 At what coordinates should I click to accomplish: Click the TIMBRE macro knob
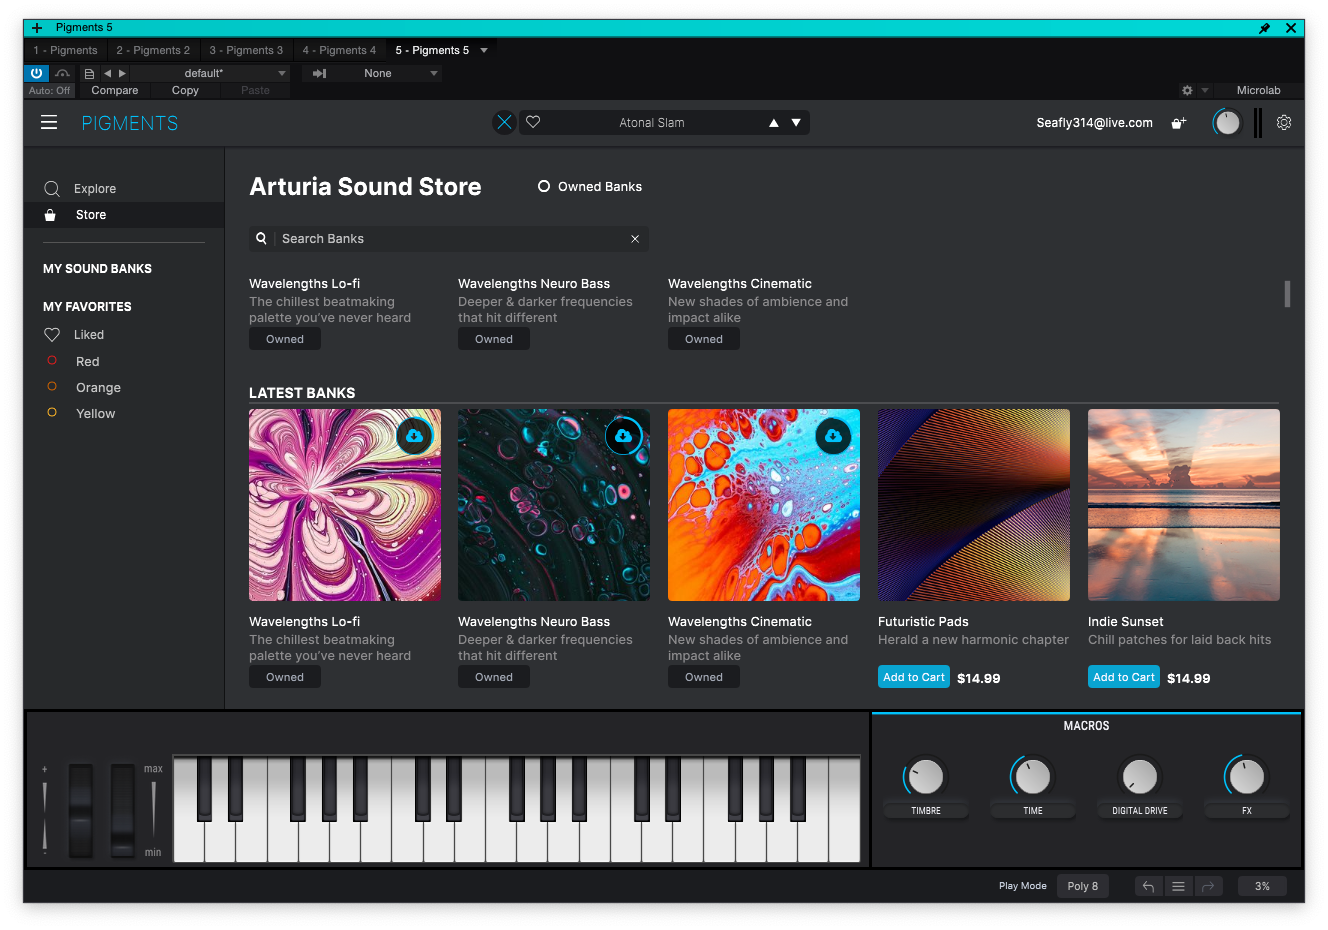click(926, 776)
